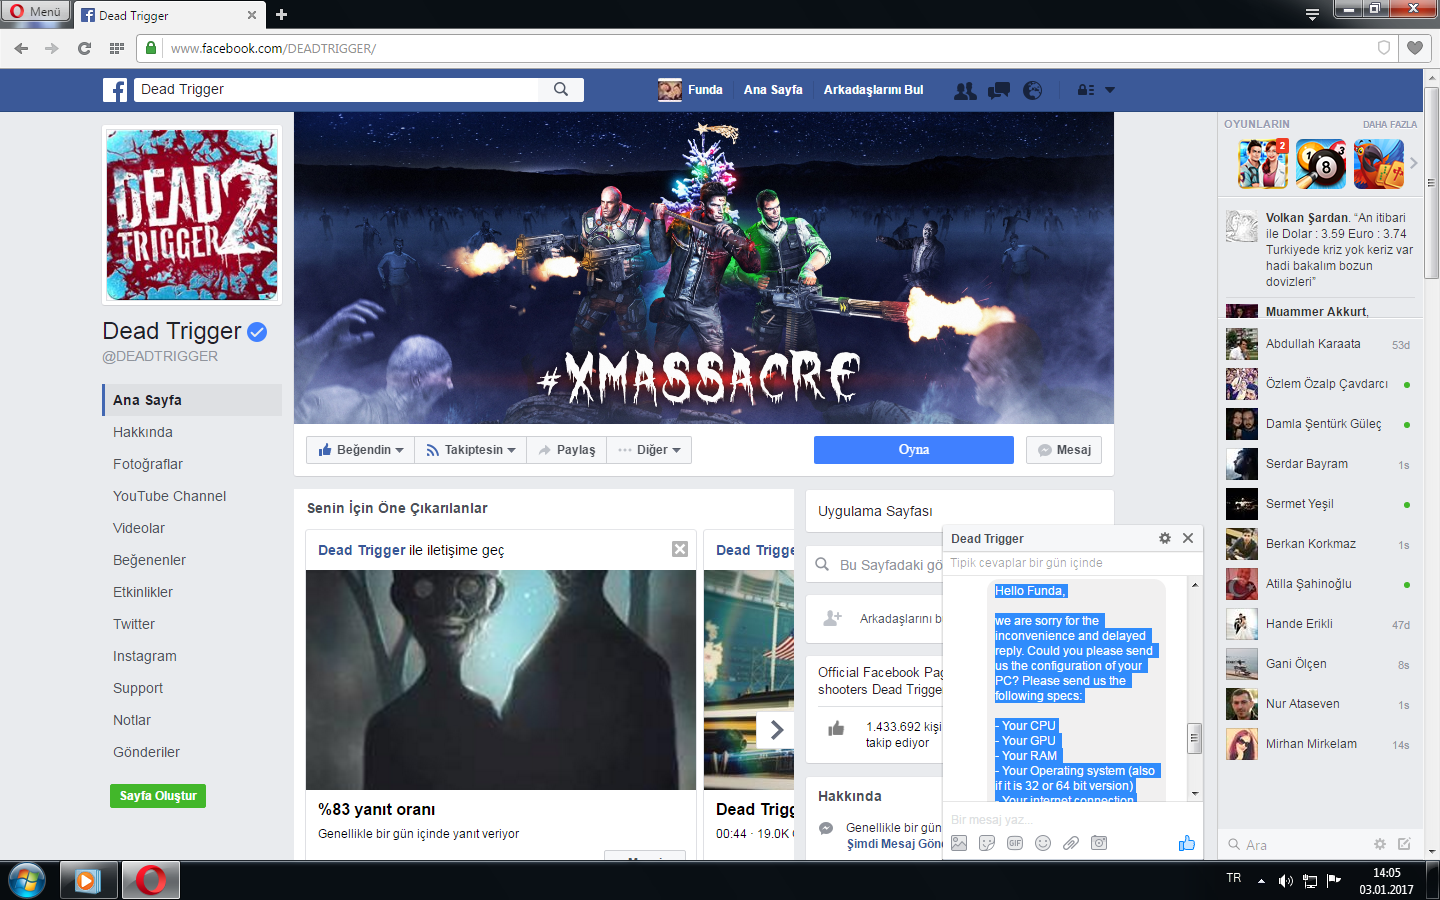Expand the account dropdown arrow
Image resolution: width=1440 pixels, height=900 pixels.
point(1110,90)
